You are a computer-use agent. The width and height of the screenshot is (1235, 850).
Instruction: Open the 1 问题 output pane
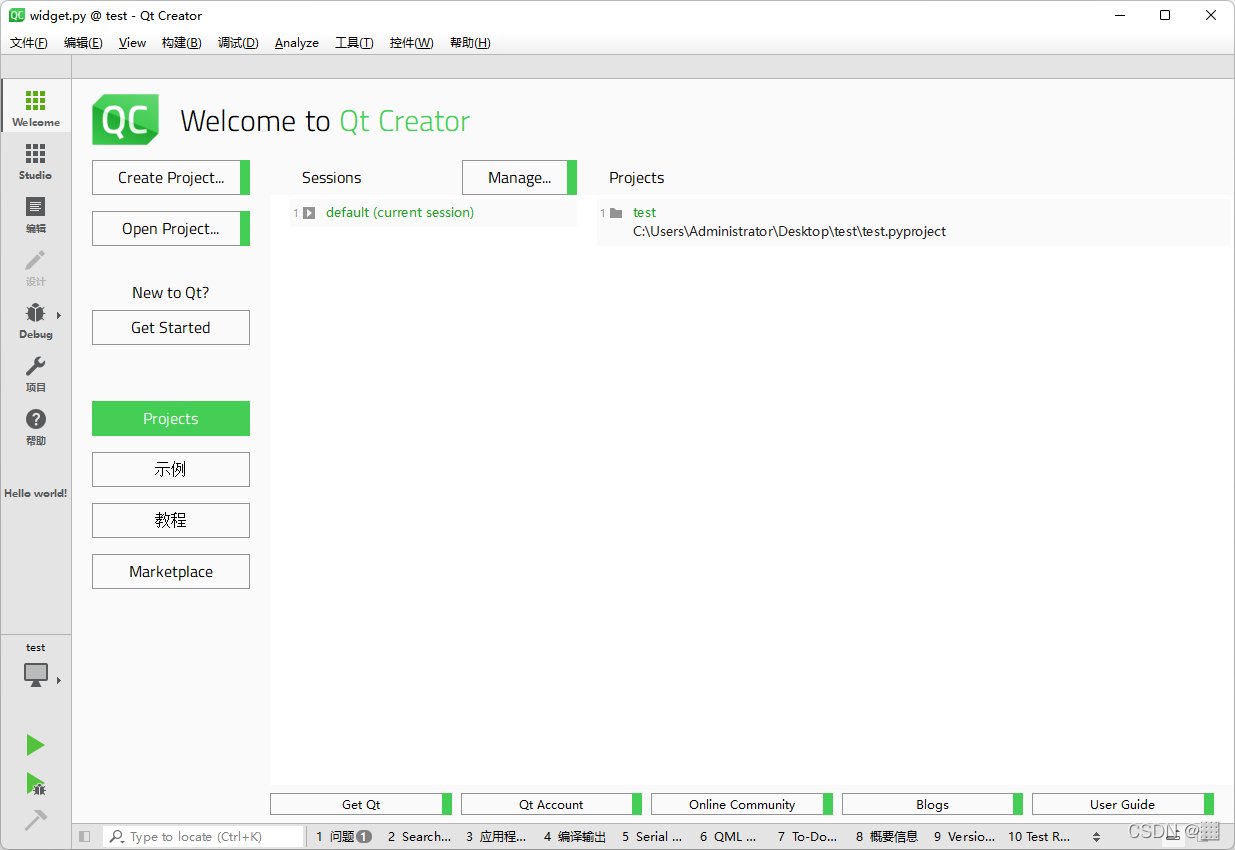tap(344, 836)
